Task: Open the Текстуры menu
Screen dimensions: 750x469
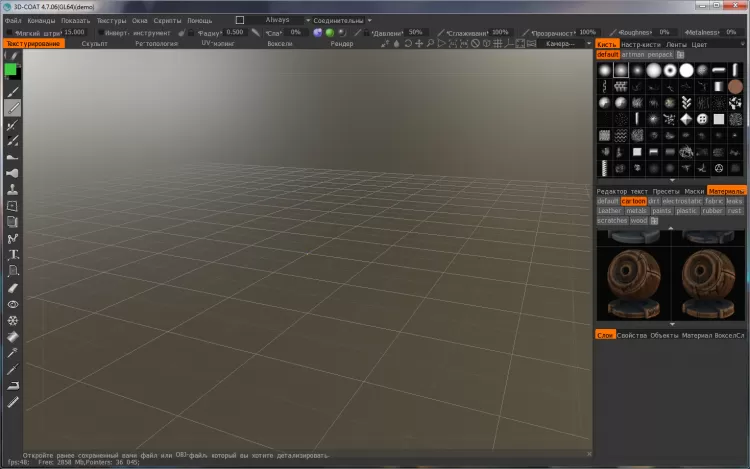Action: (111, 21)
